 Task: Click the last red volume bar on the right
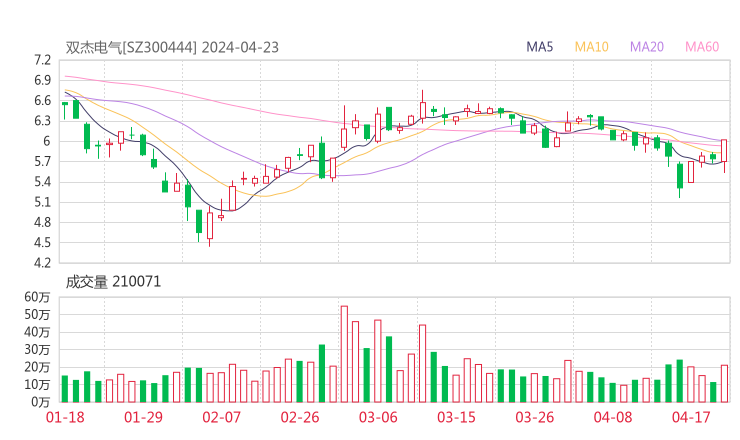pos(724,384)
